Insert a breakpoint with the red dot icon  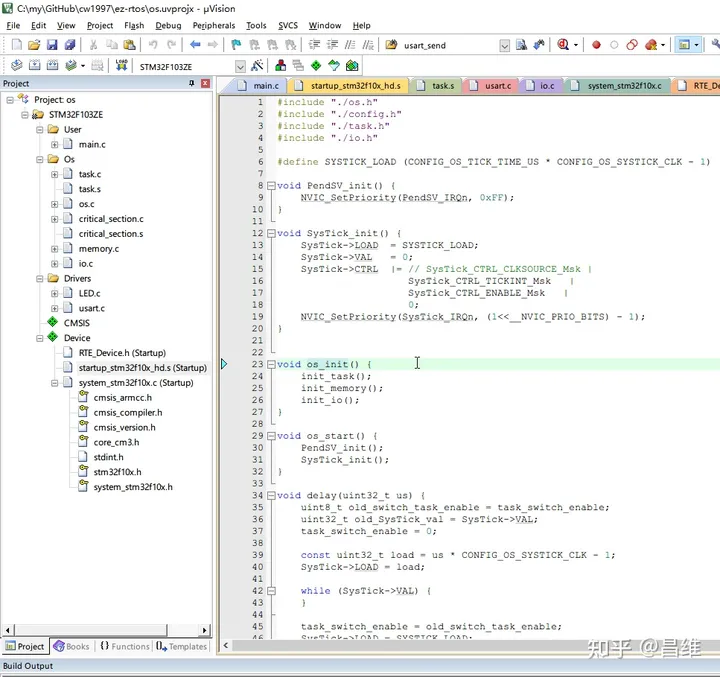(x=596, y=45)
